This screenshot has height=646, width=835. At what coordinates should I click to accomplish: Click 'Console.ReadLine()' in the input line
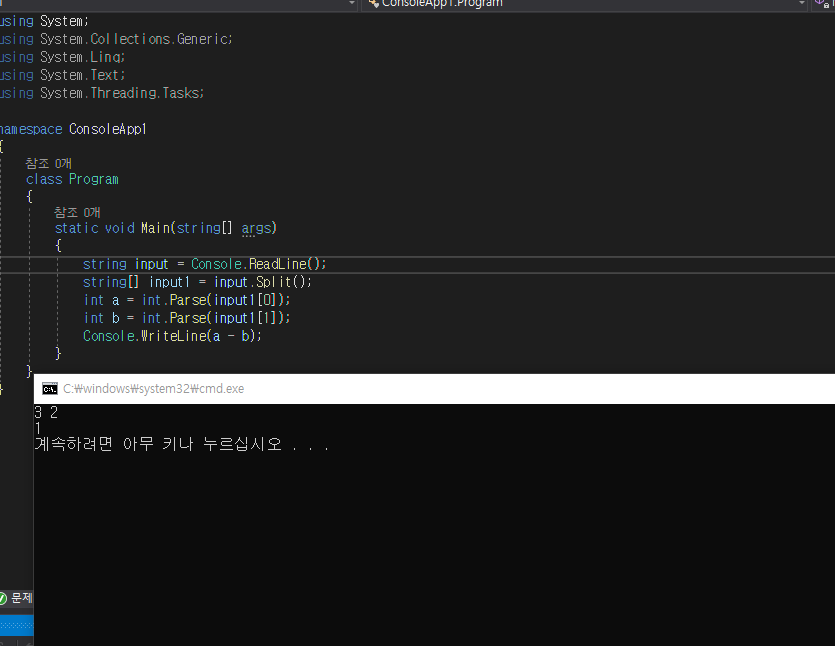[x=256, y=264]
